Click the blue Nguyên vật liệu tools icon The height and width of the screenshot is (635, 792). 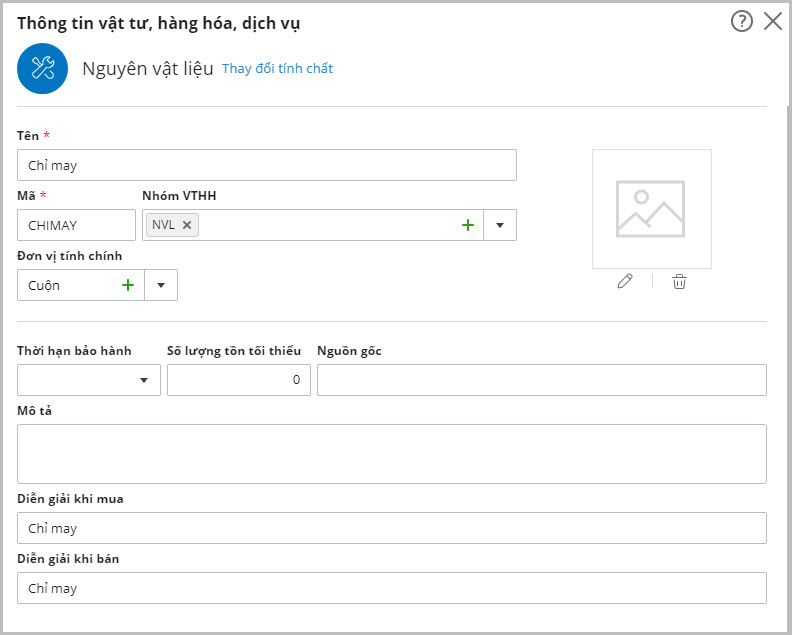tap(42, 68)
